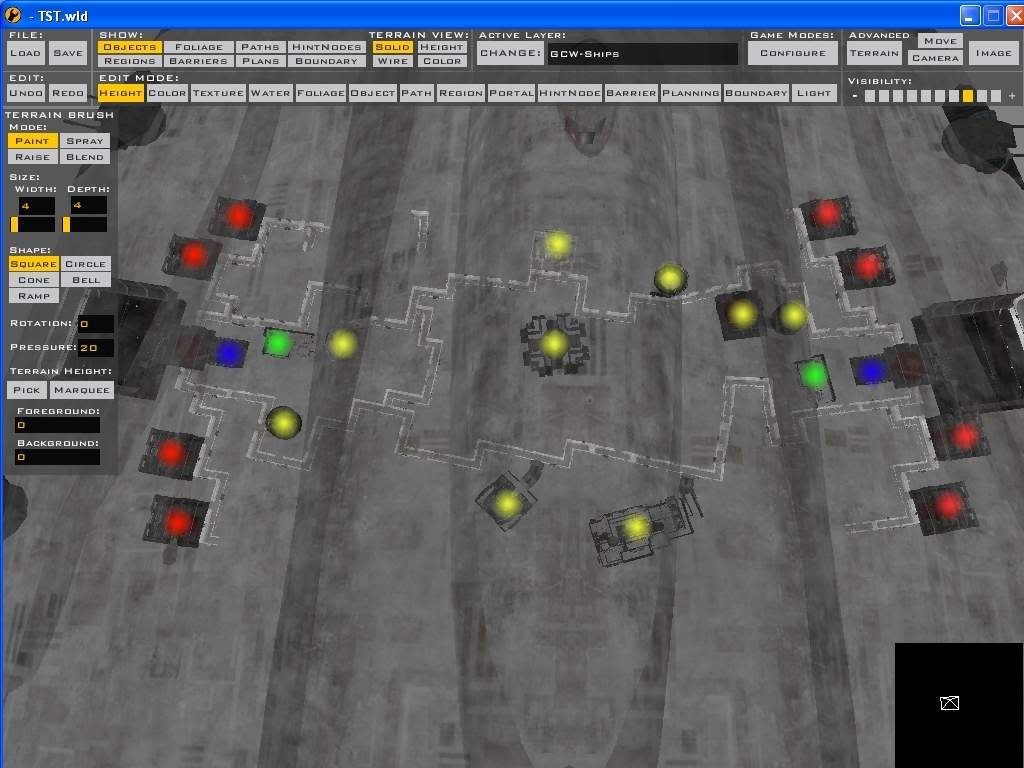Image resolution: width=1024 pixels, height=768 pixels.
Task: Redo the last edit
Action: (68, 93)
